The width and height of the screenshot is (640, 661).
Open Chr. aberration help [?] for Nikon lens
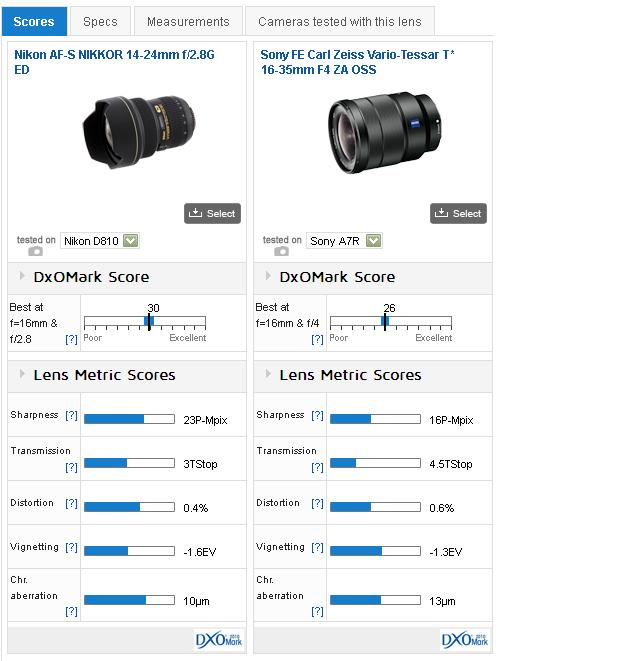(71, 611)
